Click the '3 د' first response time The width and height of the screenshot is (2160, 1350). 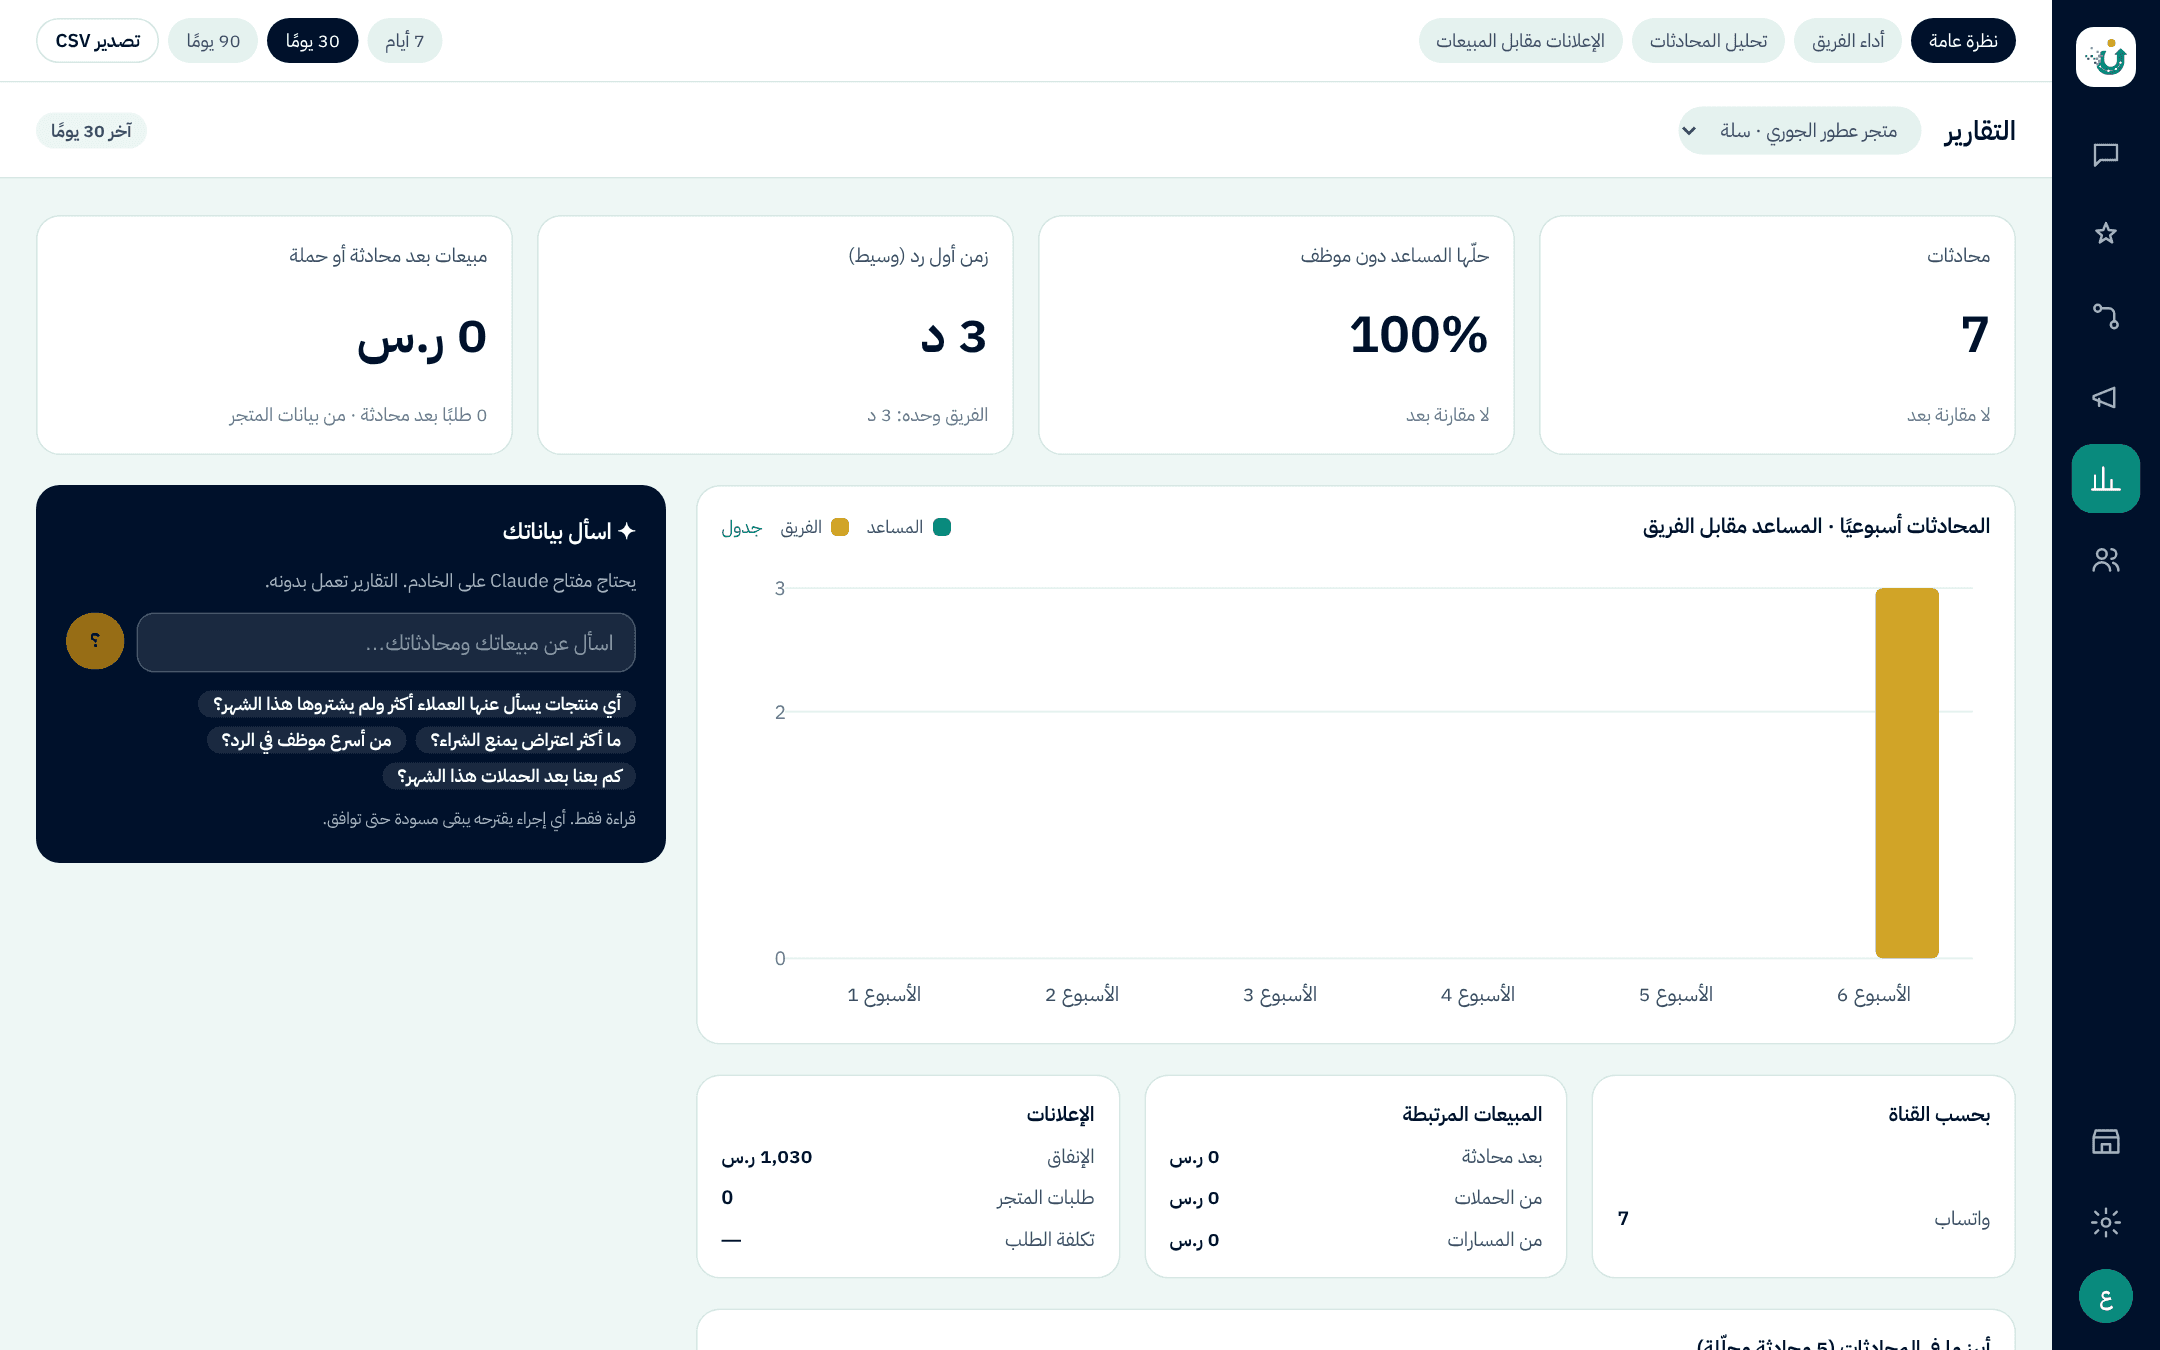953,336
